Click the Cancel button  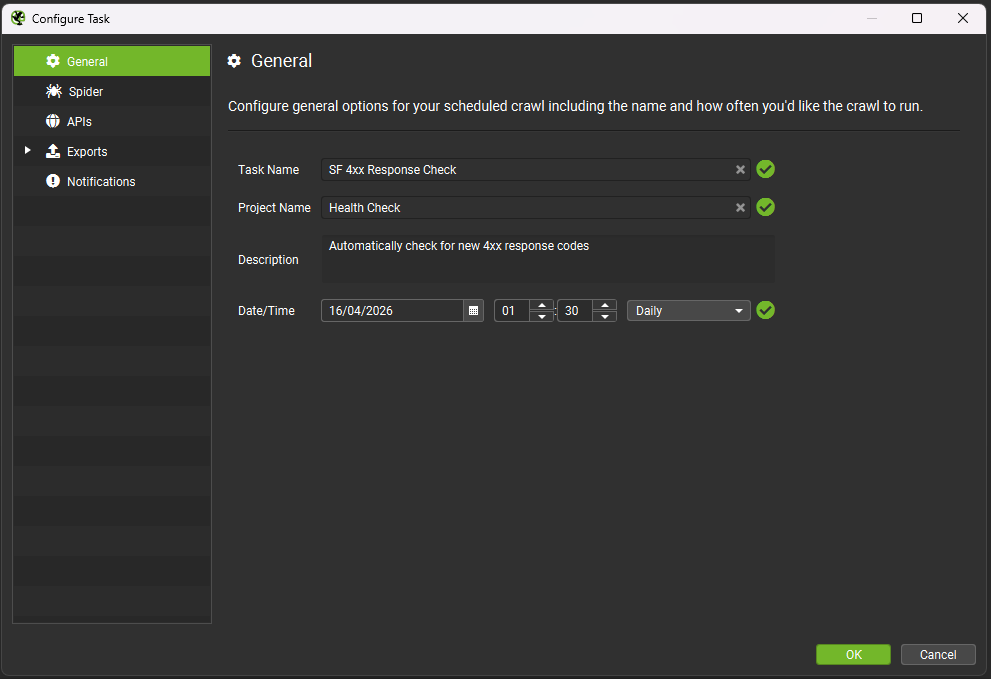[x=937, y=654]
